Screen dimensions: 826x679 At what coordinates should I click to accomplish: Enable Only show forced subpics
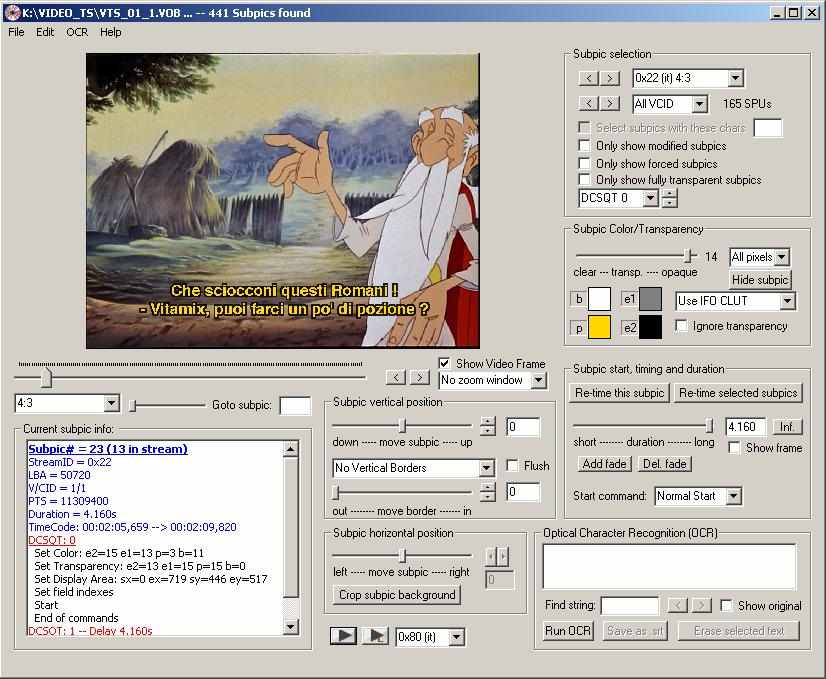click(x=585, y=163)
